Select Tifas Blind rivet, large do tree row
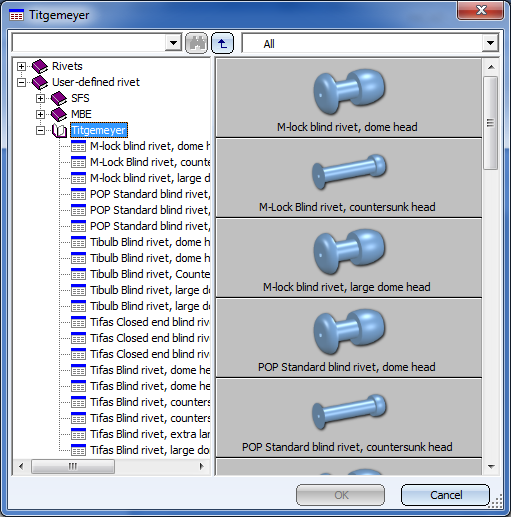 pyautogui.click(x=140, y=450)
